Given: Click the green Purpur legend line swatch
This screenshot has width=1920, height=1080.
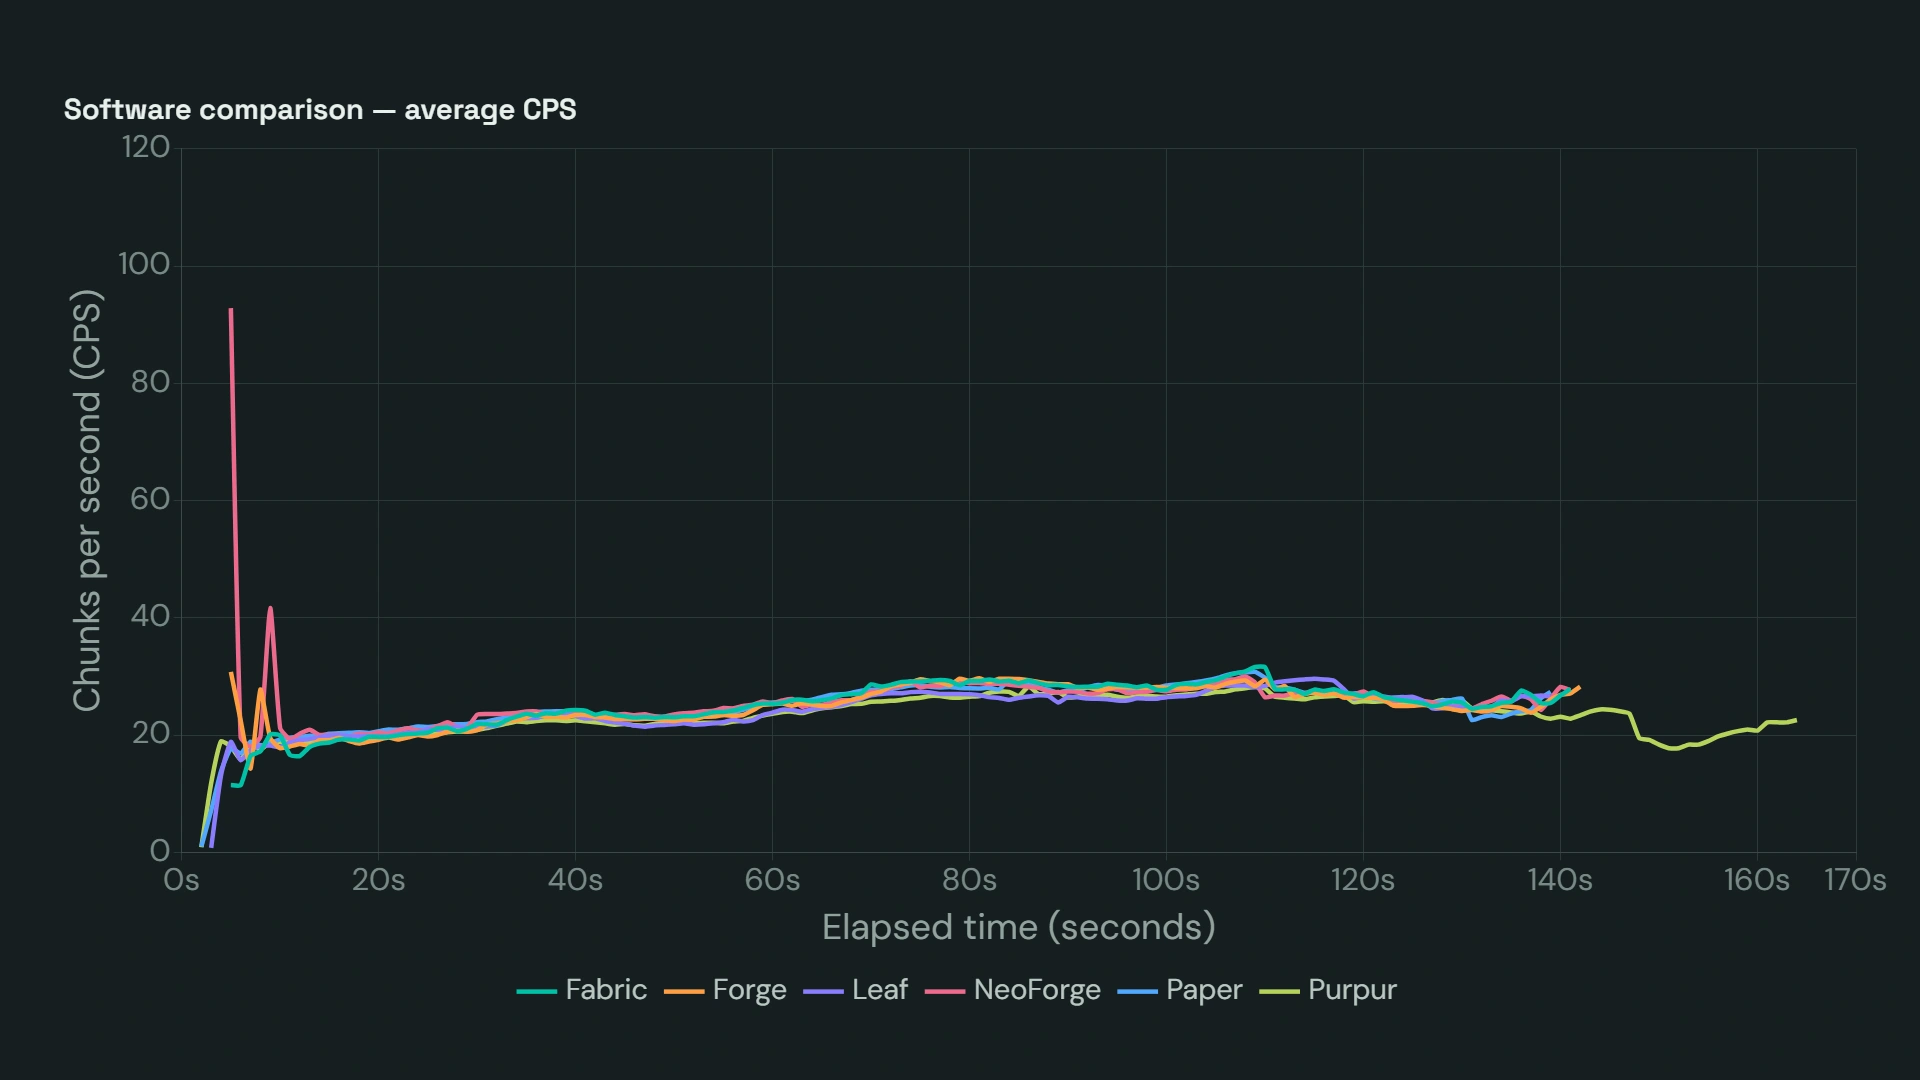Looking at the screenshot, I should pyautogui.click(x=1279, y=991).
